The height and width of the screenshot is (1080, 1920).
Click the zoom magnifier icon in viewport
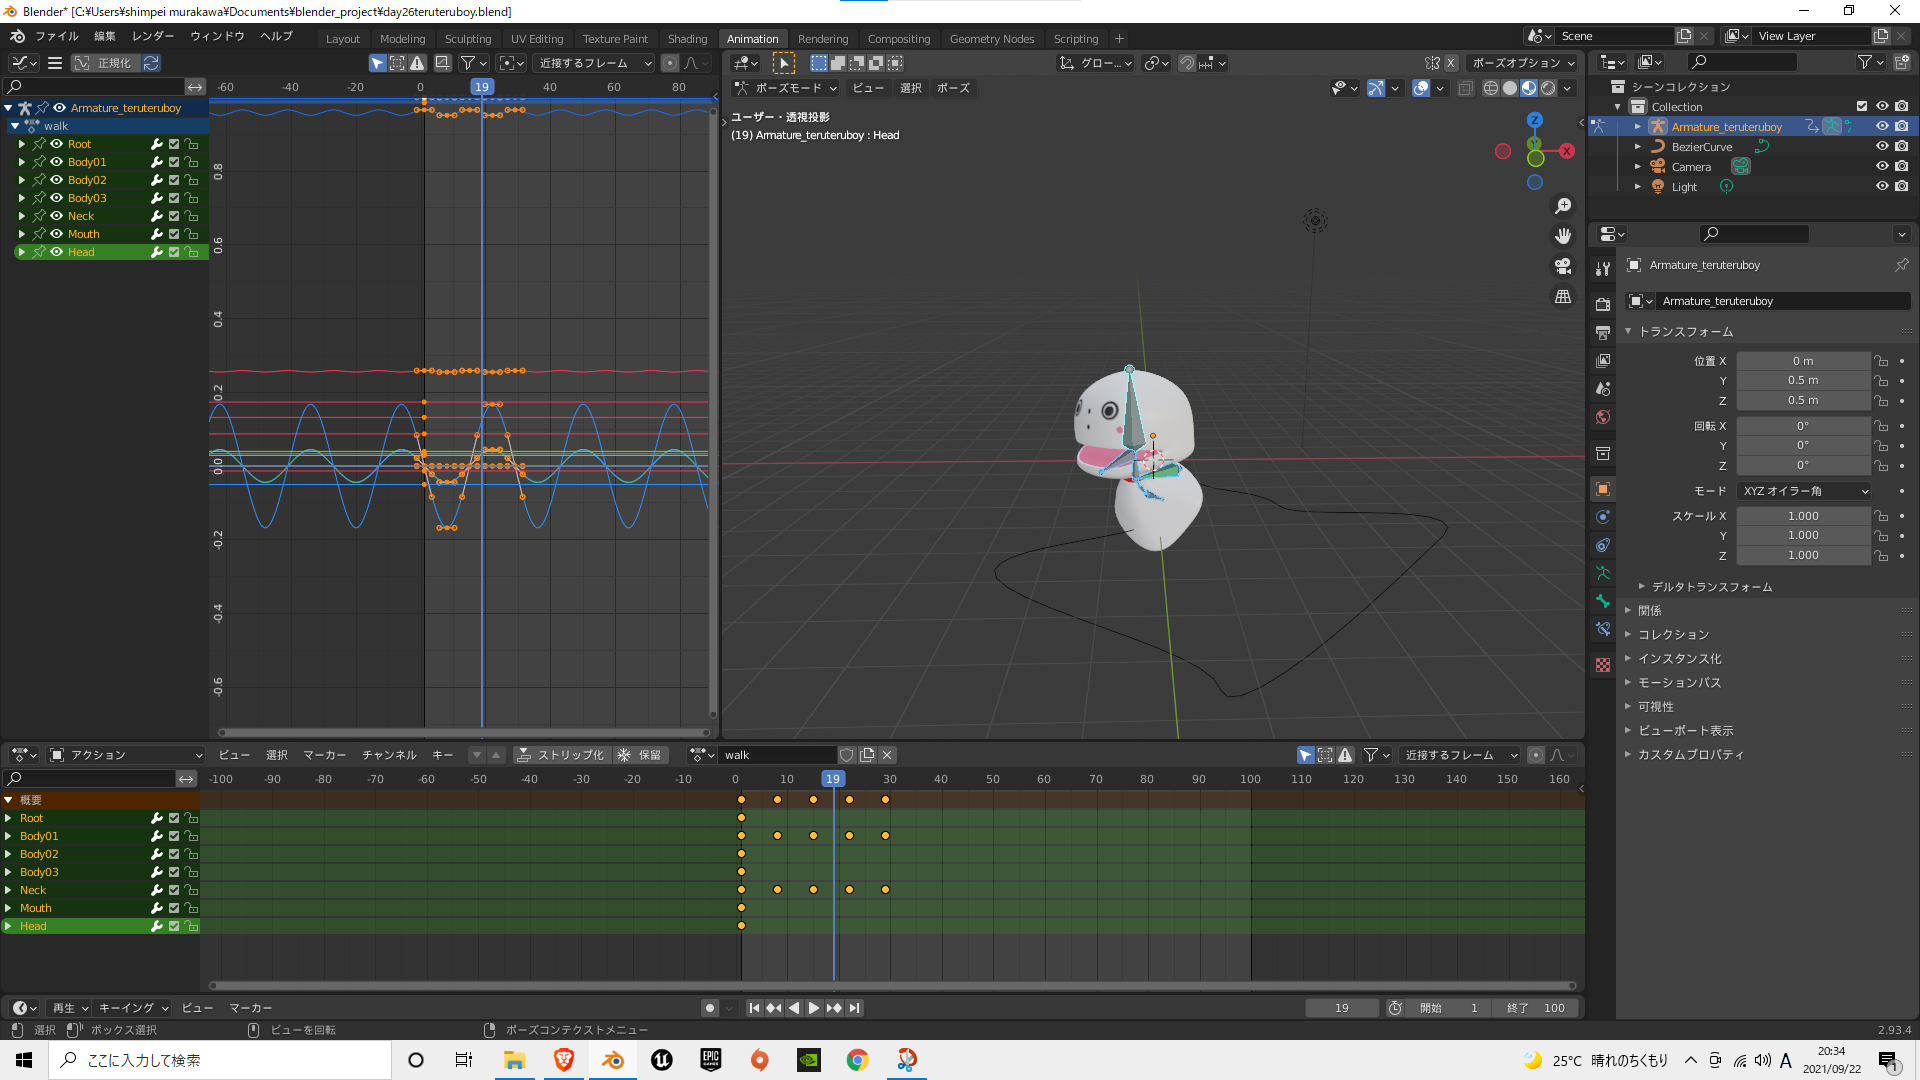click(x=1563, y=206)
